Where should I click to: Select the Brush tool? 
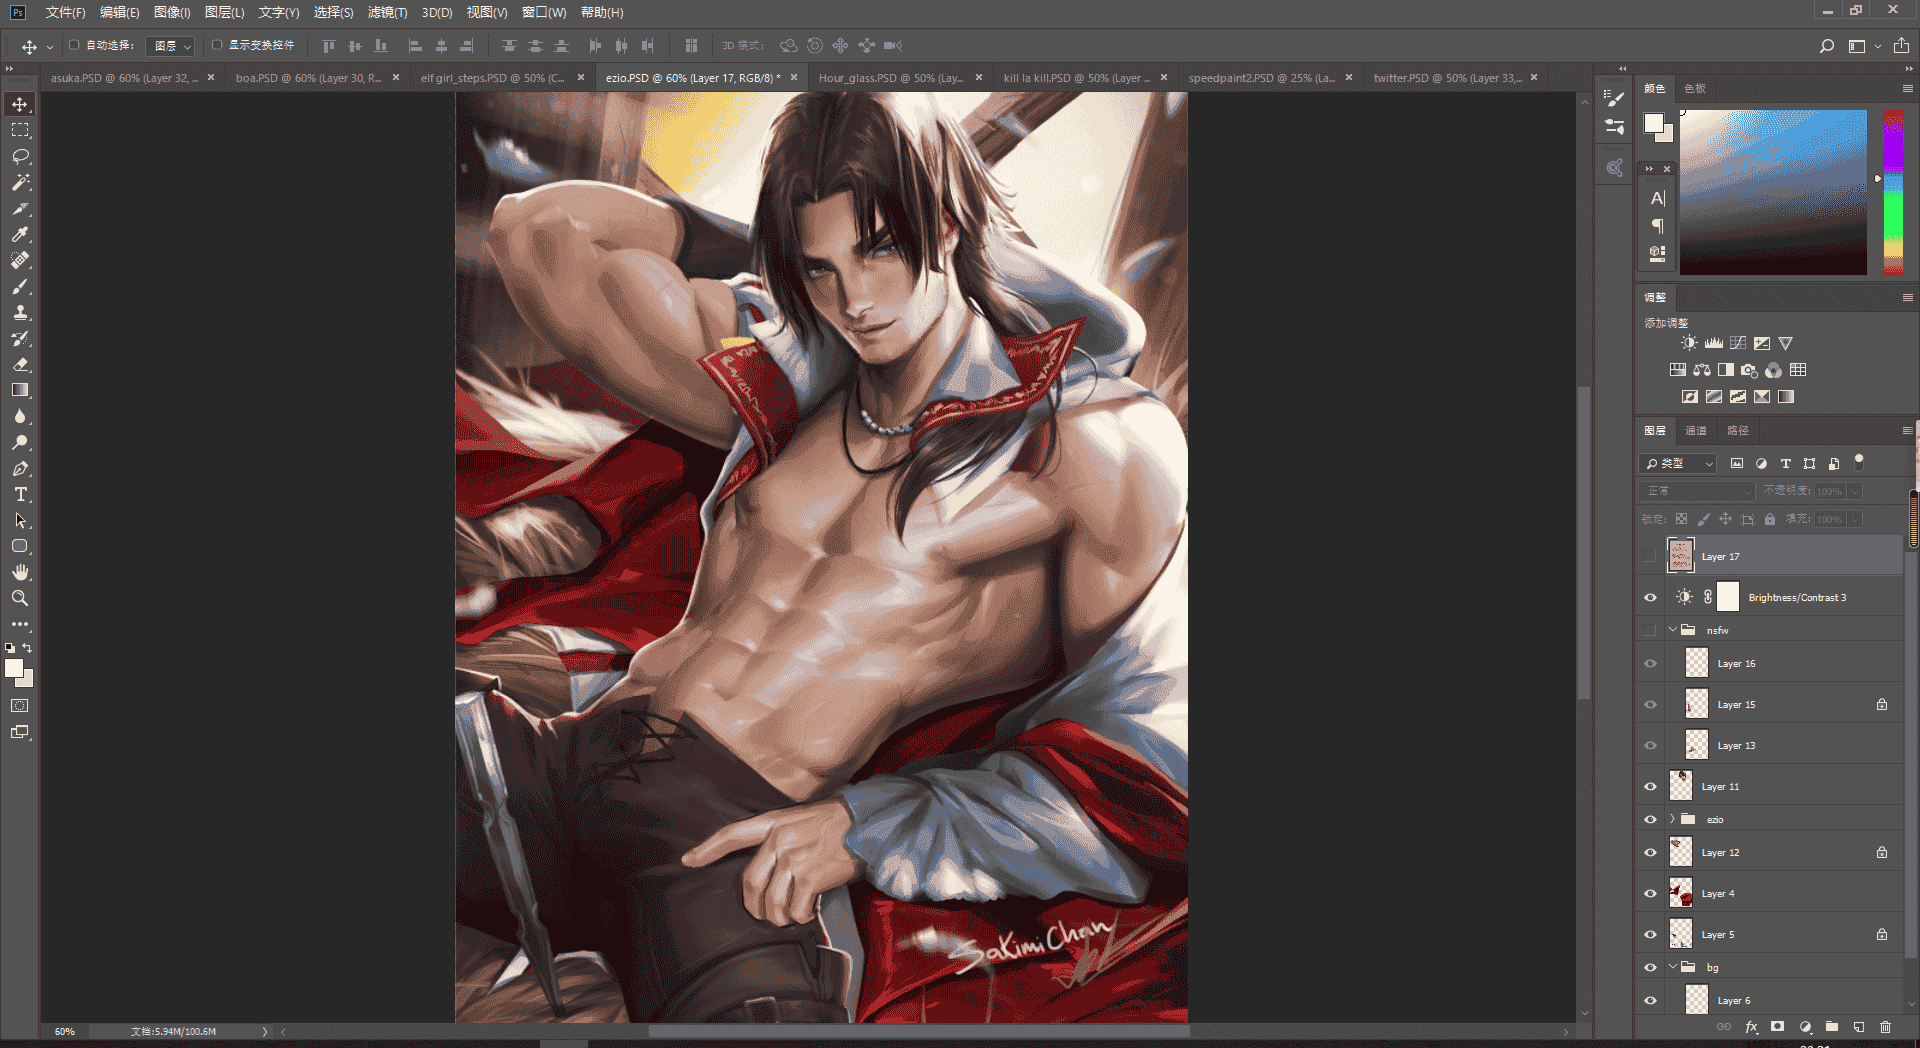pyautogui.click(x=20, y=287)
